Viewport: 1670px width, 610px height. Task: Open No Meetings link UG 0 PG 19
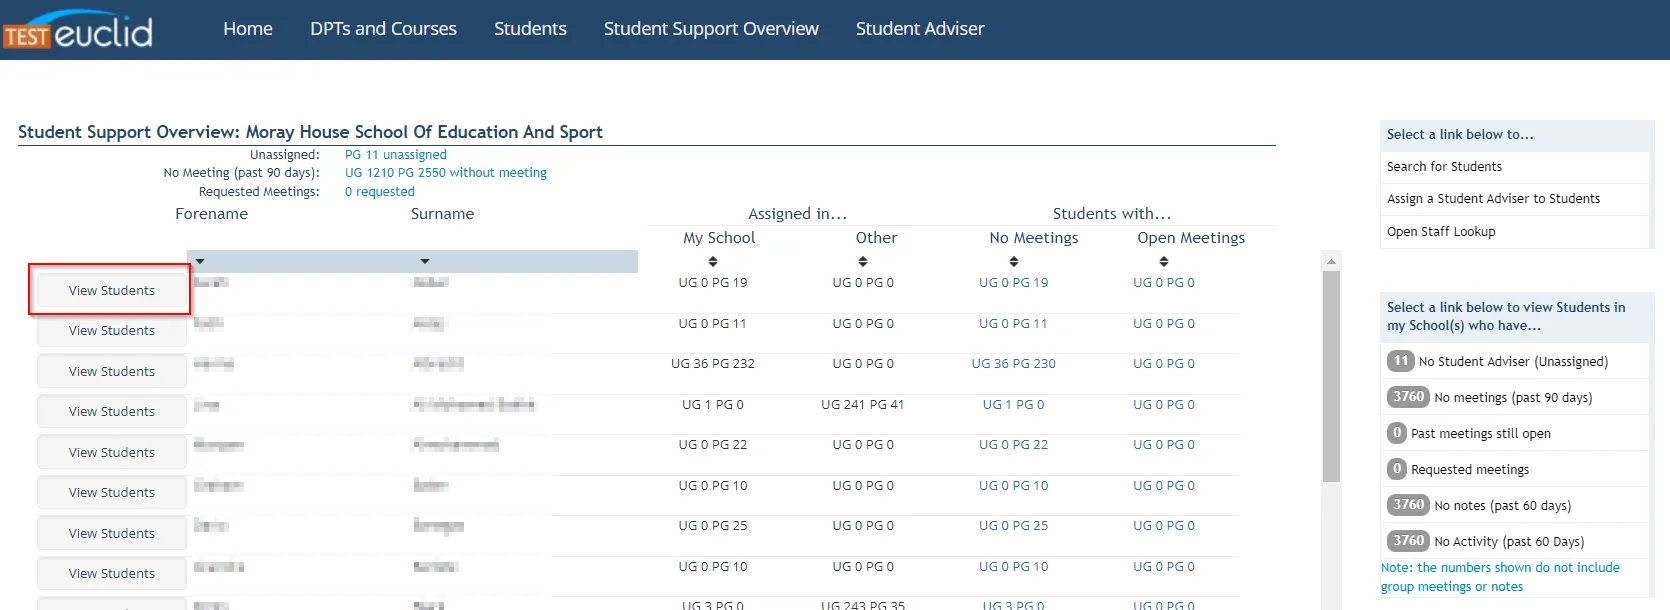tap(1014, 283)
